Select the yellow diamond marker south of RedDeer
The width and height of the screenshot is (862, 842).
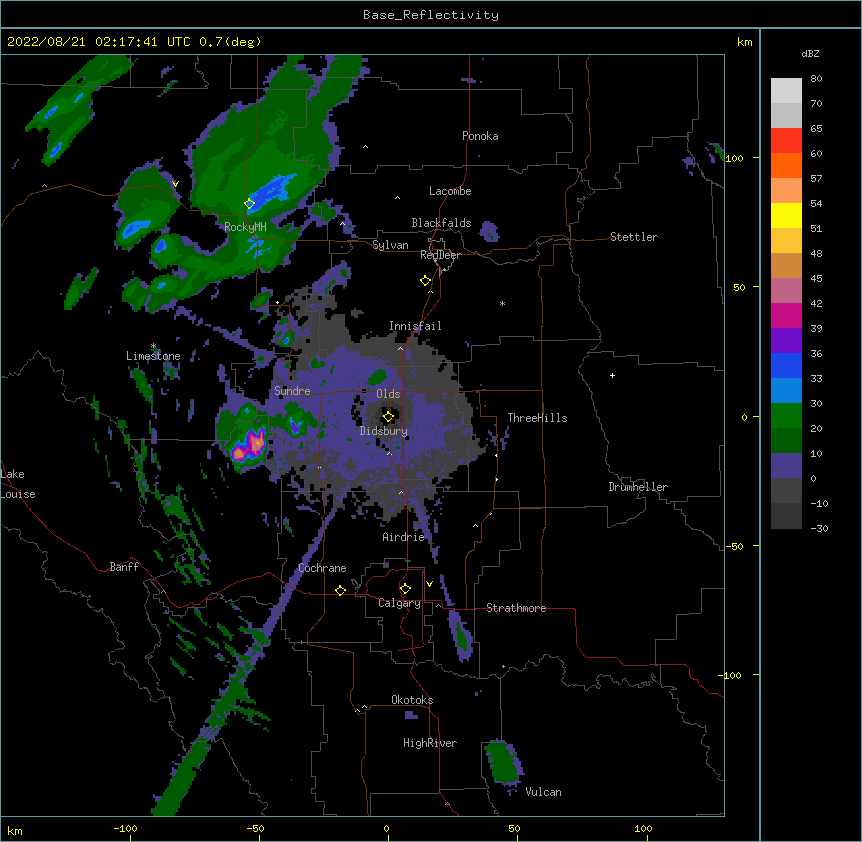(426, 281)
